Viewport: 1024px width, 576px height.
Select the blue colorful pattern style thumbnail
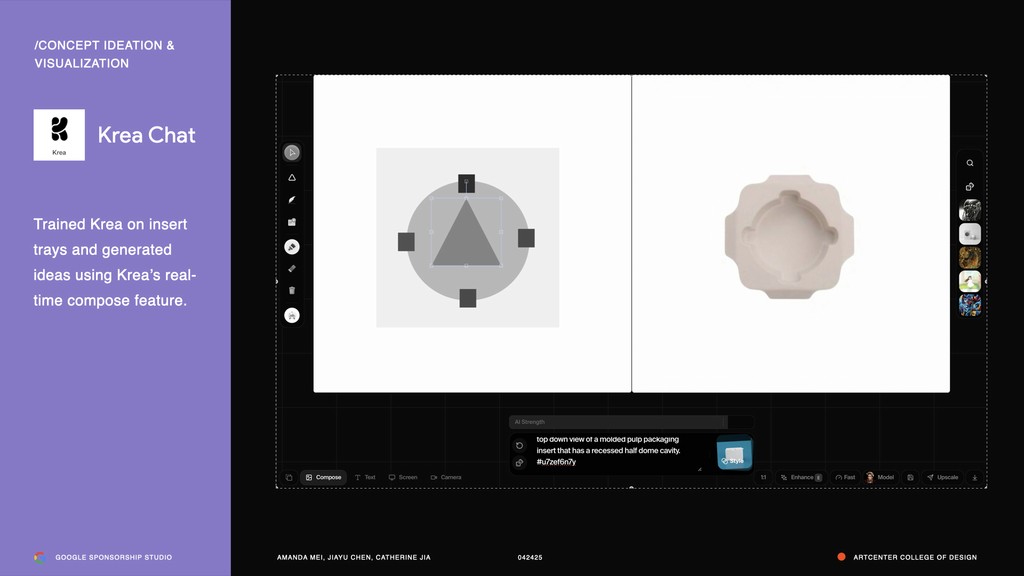point(970,305)
